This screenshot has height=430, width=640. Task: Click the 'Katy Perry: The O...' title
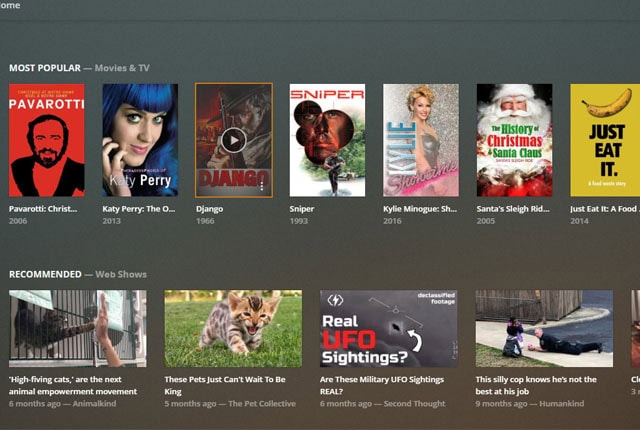(x=139, y=209)
